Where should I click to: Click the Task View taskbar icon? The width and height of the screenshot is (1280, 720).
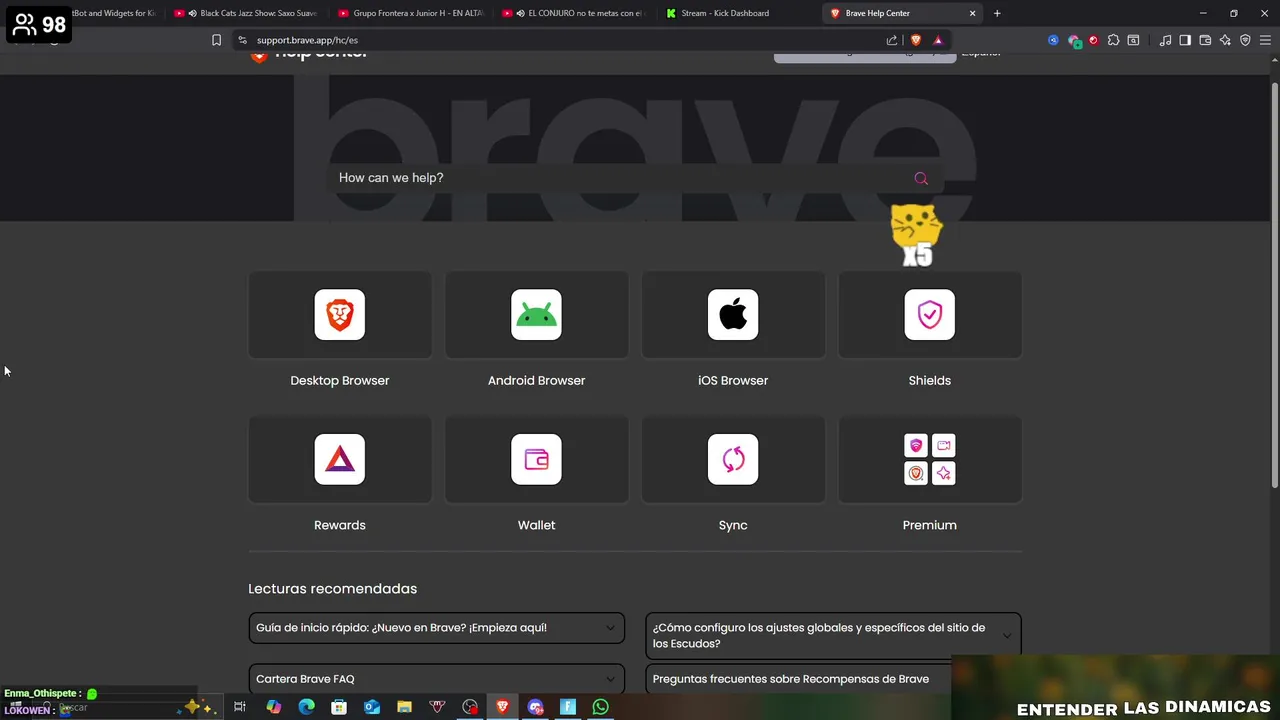pos(240,707)
